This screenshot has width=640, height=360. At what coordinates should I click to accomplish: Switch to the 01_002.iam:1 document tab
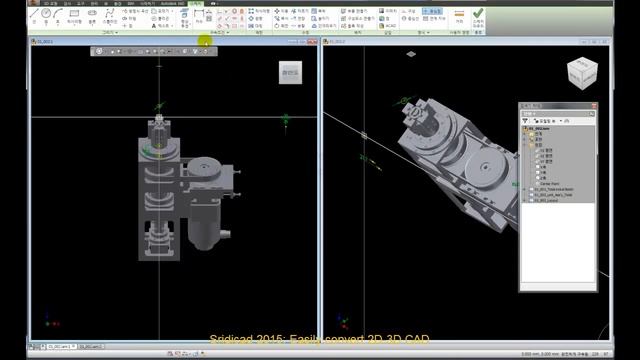coord(61,347)
